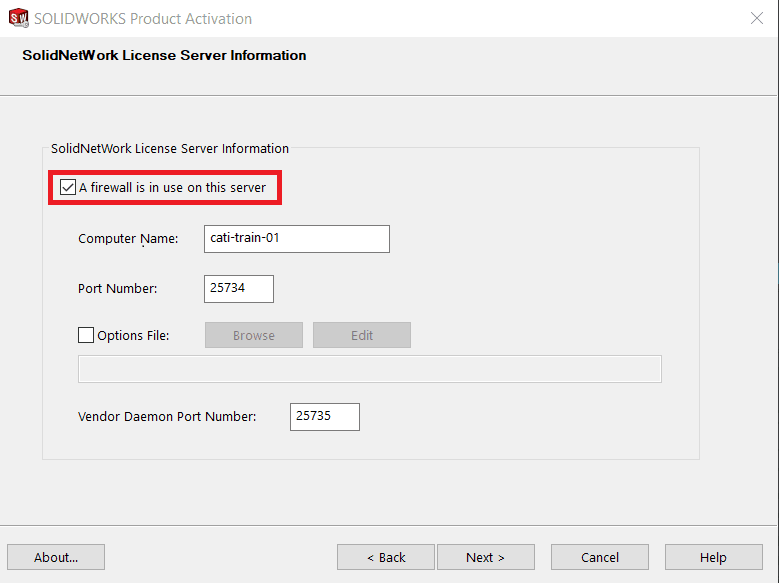This screenshot has height=584, width=779.
Task: Close the Product Activation window
Action: pos(757,18)
